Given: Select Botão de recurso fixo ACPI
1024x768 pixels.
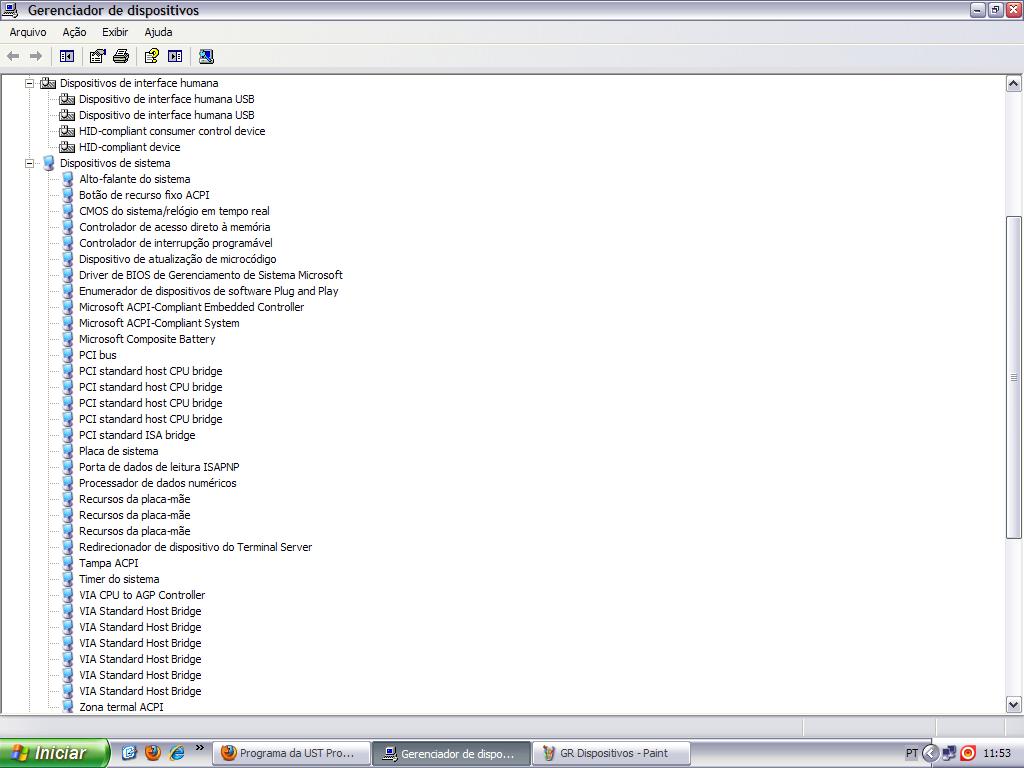Looking at the screenshot, I should coord(144,195).
